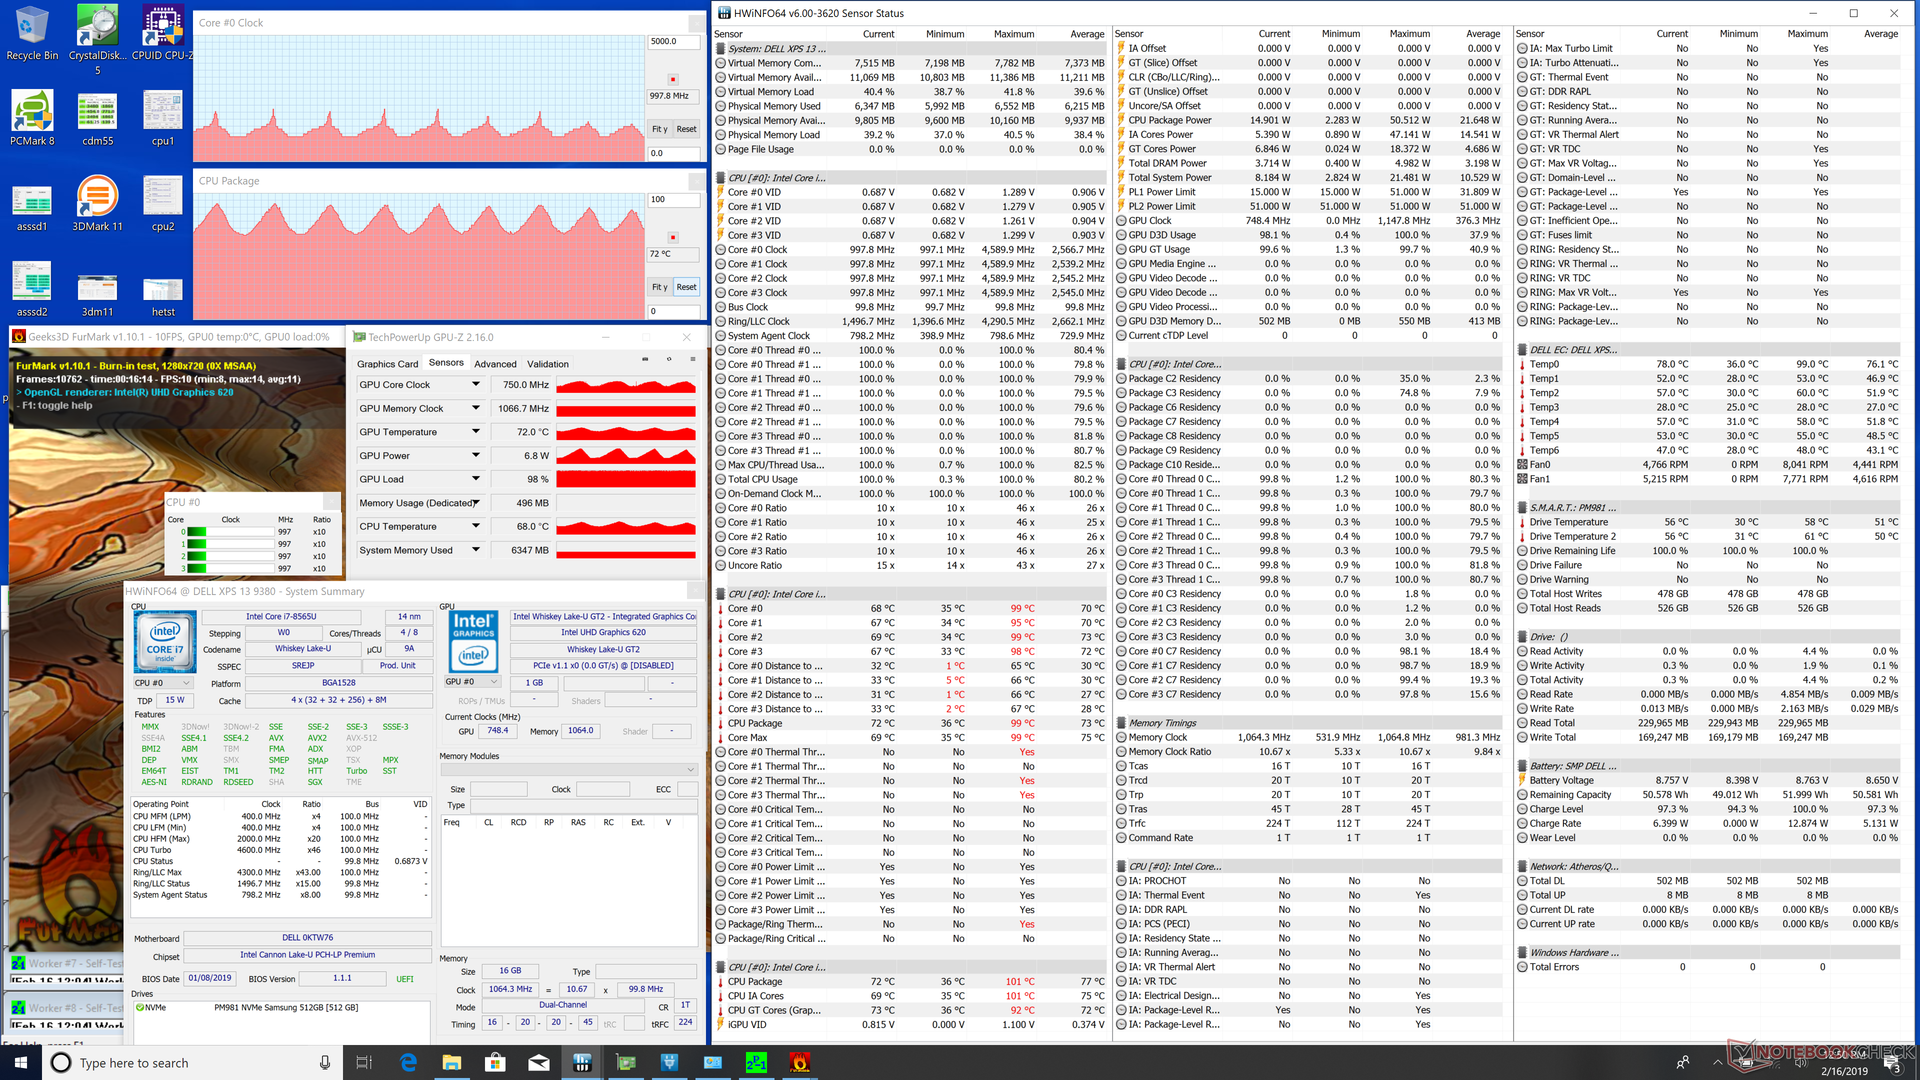Viewport: 1920px width, 1080px height.
Task: Open Task View from the taskbar
Action: [364, 1062]
